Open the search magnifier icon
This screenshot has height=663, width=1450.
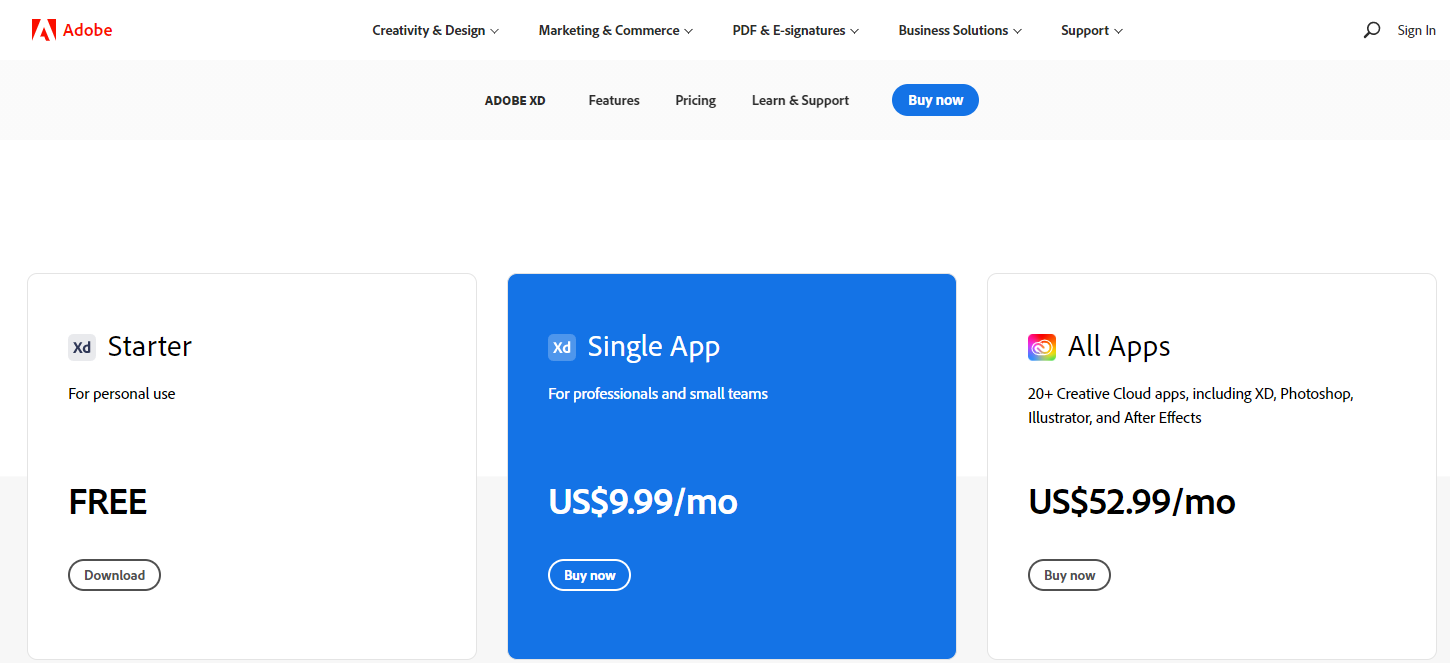pyautogui.click(x=1371, y=30)
